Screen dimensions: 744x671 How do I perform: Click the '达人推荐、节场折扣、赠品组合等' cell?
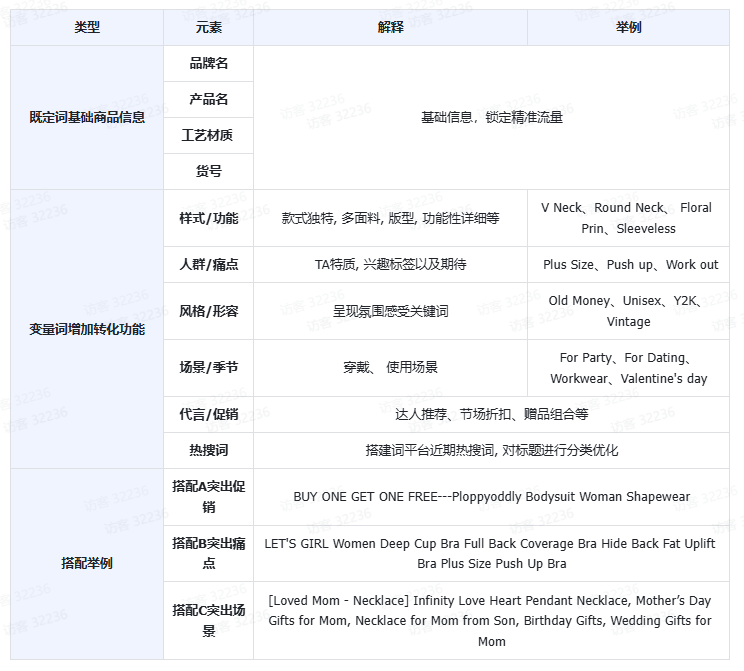(492, 414)
